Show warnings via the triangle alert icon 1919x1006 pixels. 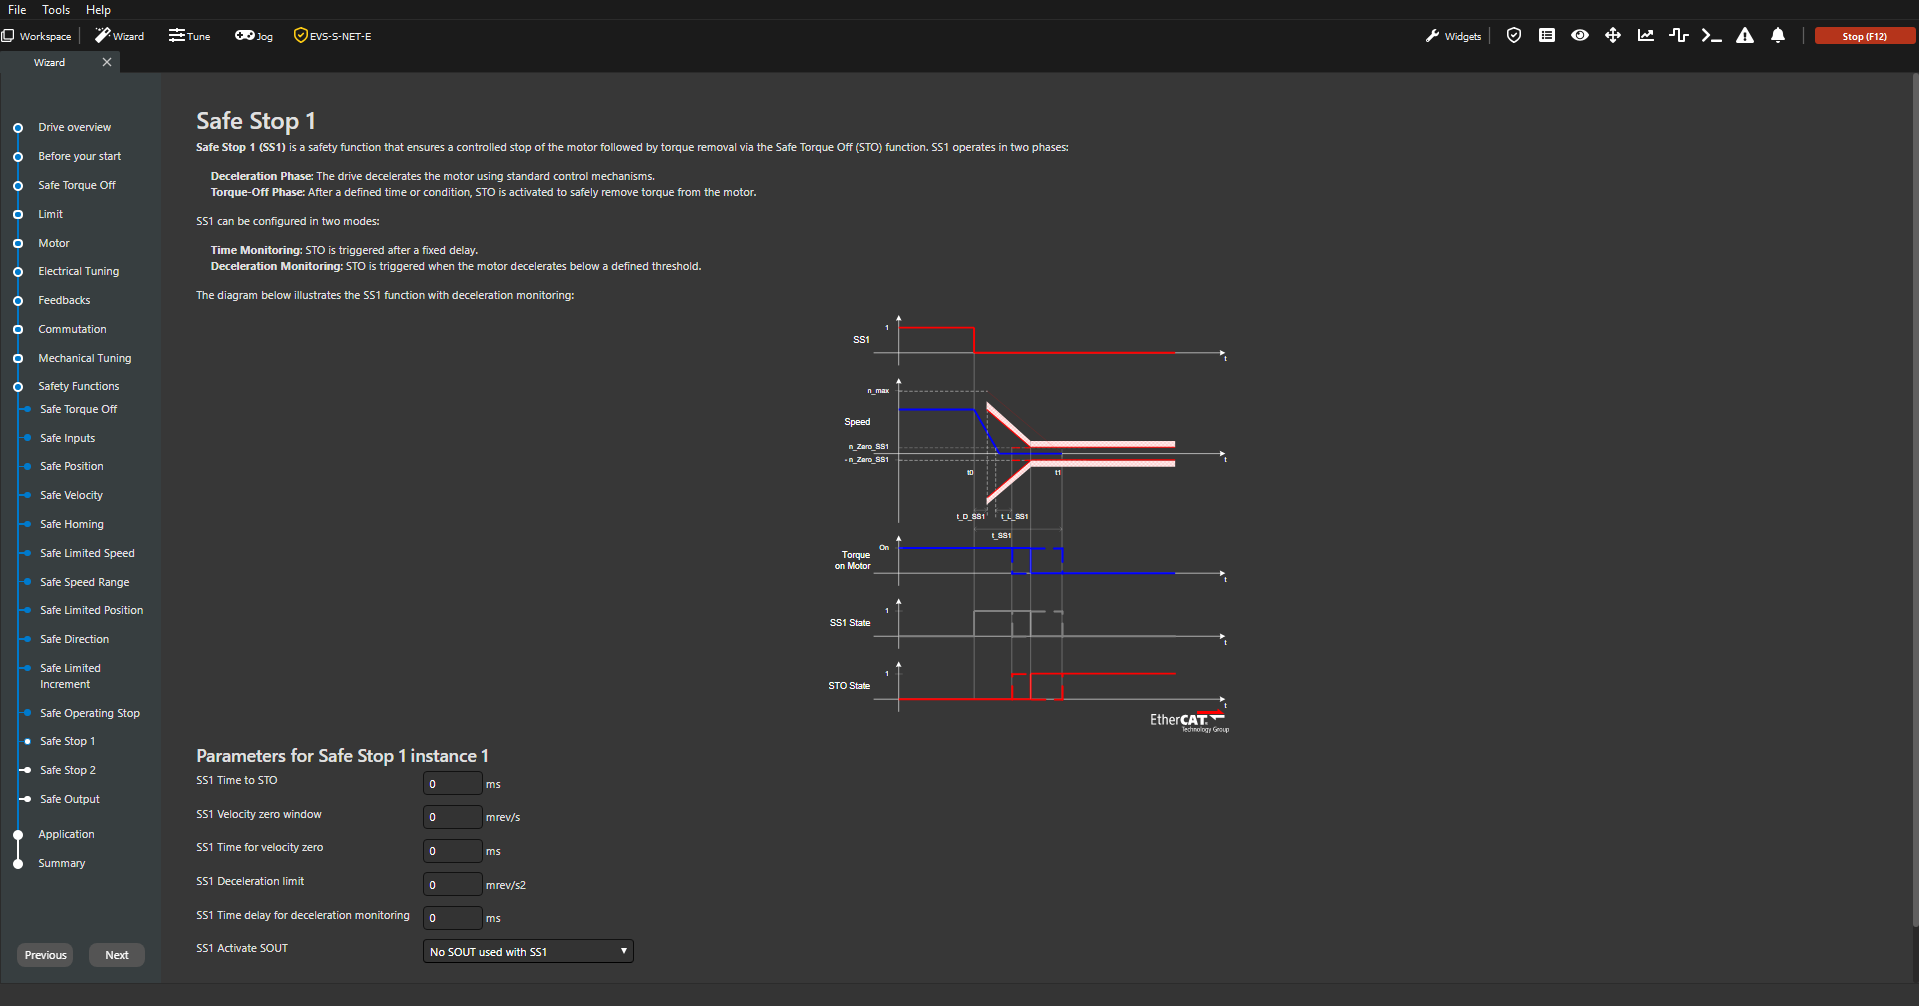[x=1745, y=36]
